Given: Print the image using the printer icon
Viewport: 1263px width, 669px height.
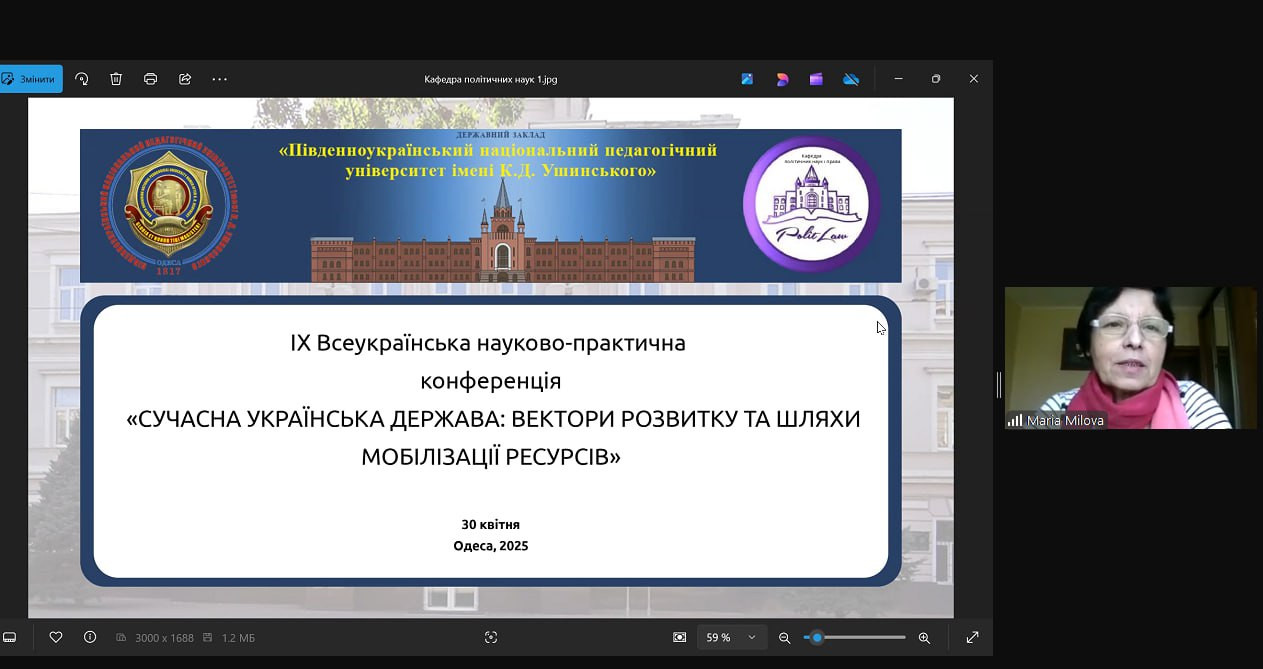Looking at the screenshot, I should click(150, 79).
